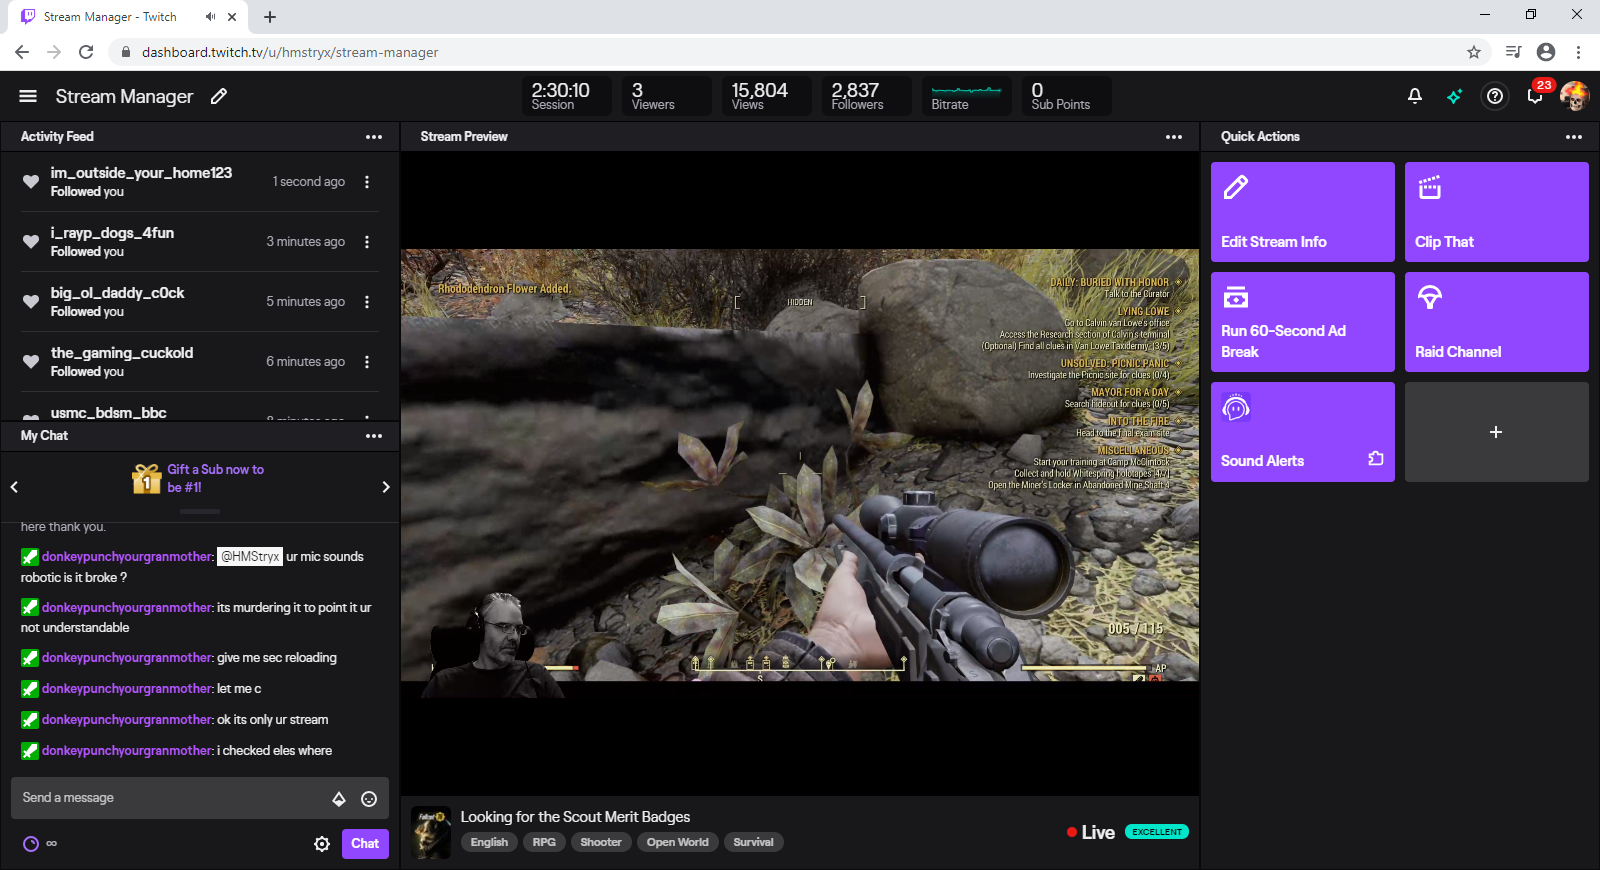Screen dimensions: 1600x870
Task: Click Gift a Sub now link
Action: 215,478
